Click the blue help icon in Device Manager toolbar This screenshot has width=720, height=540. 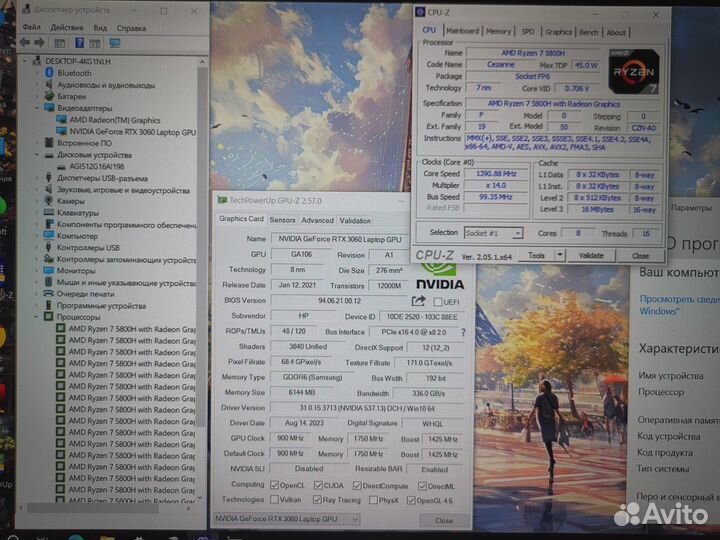point(79,43)
